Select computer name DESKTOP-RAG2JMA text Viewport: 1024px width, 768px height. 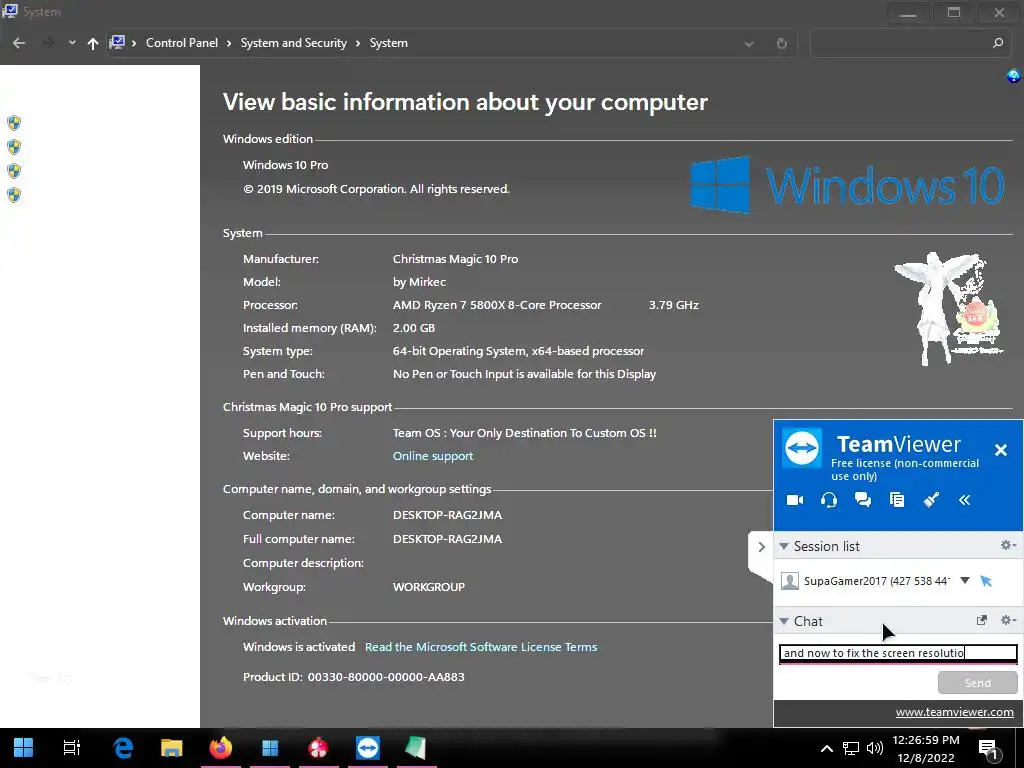click(x=447, y=515)
